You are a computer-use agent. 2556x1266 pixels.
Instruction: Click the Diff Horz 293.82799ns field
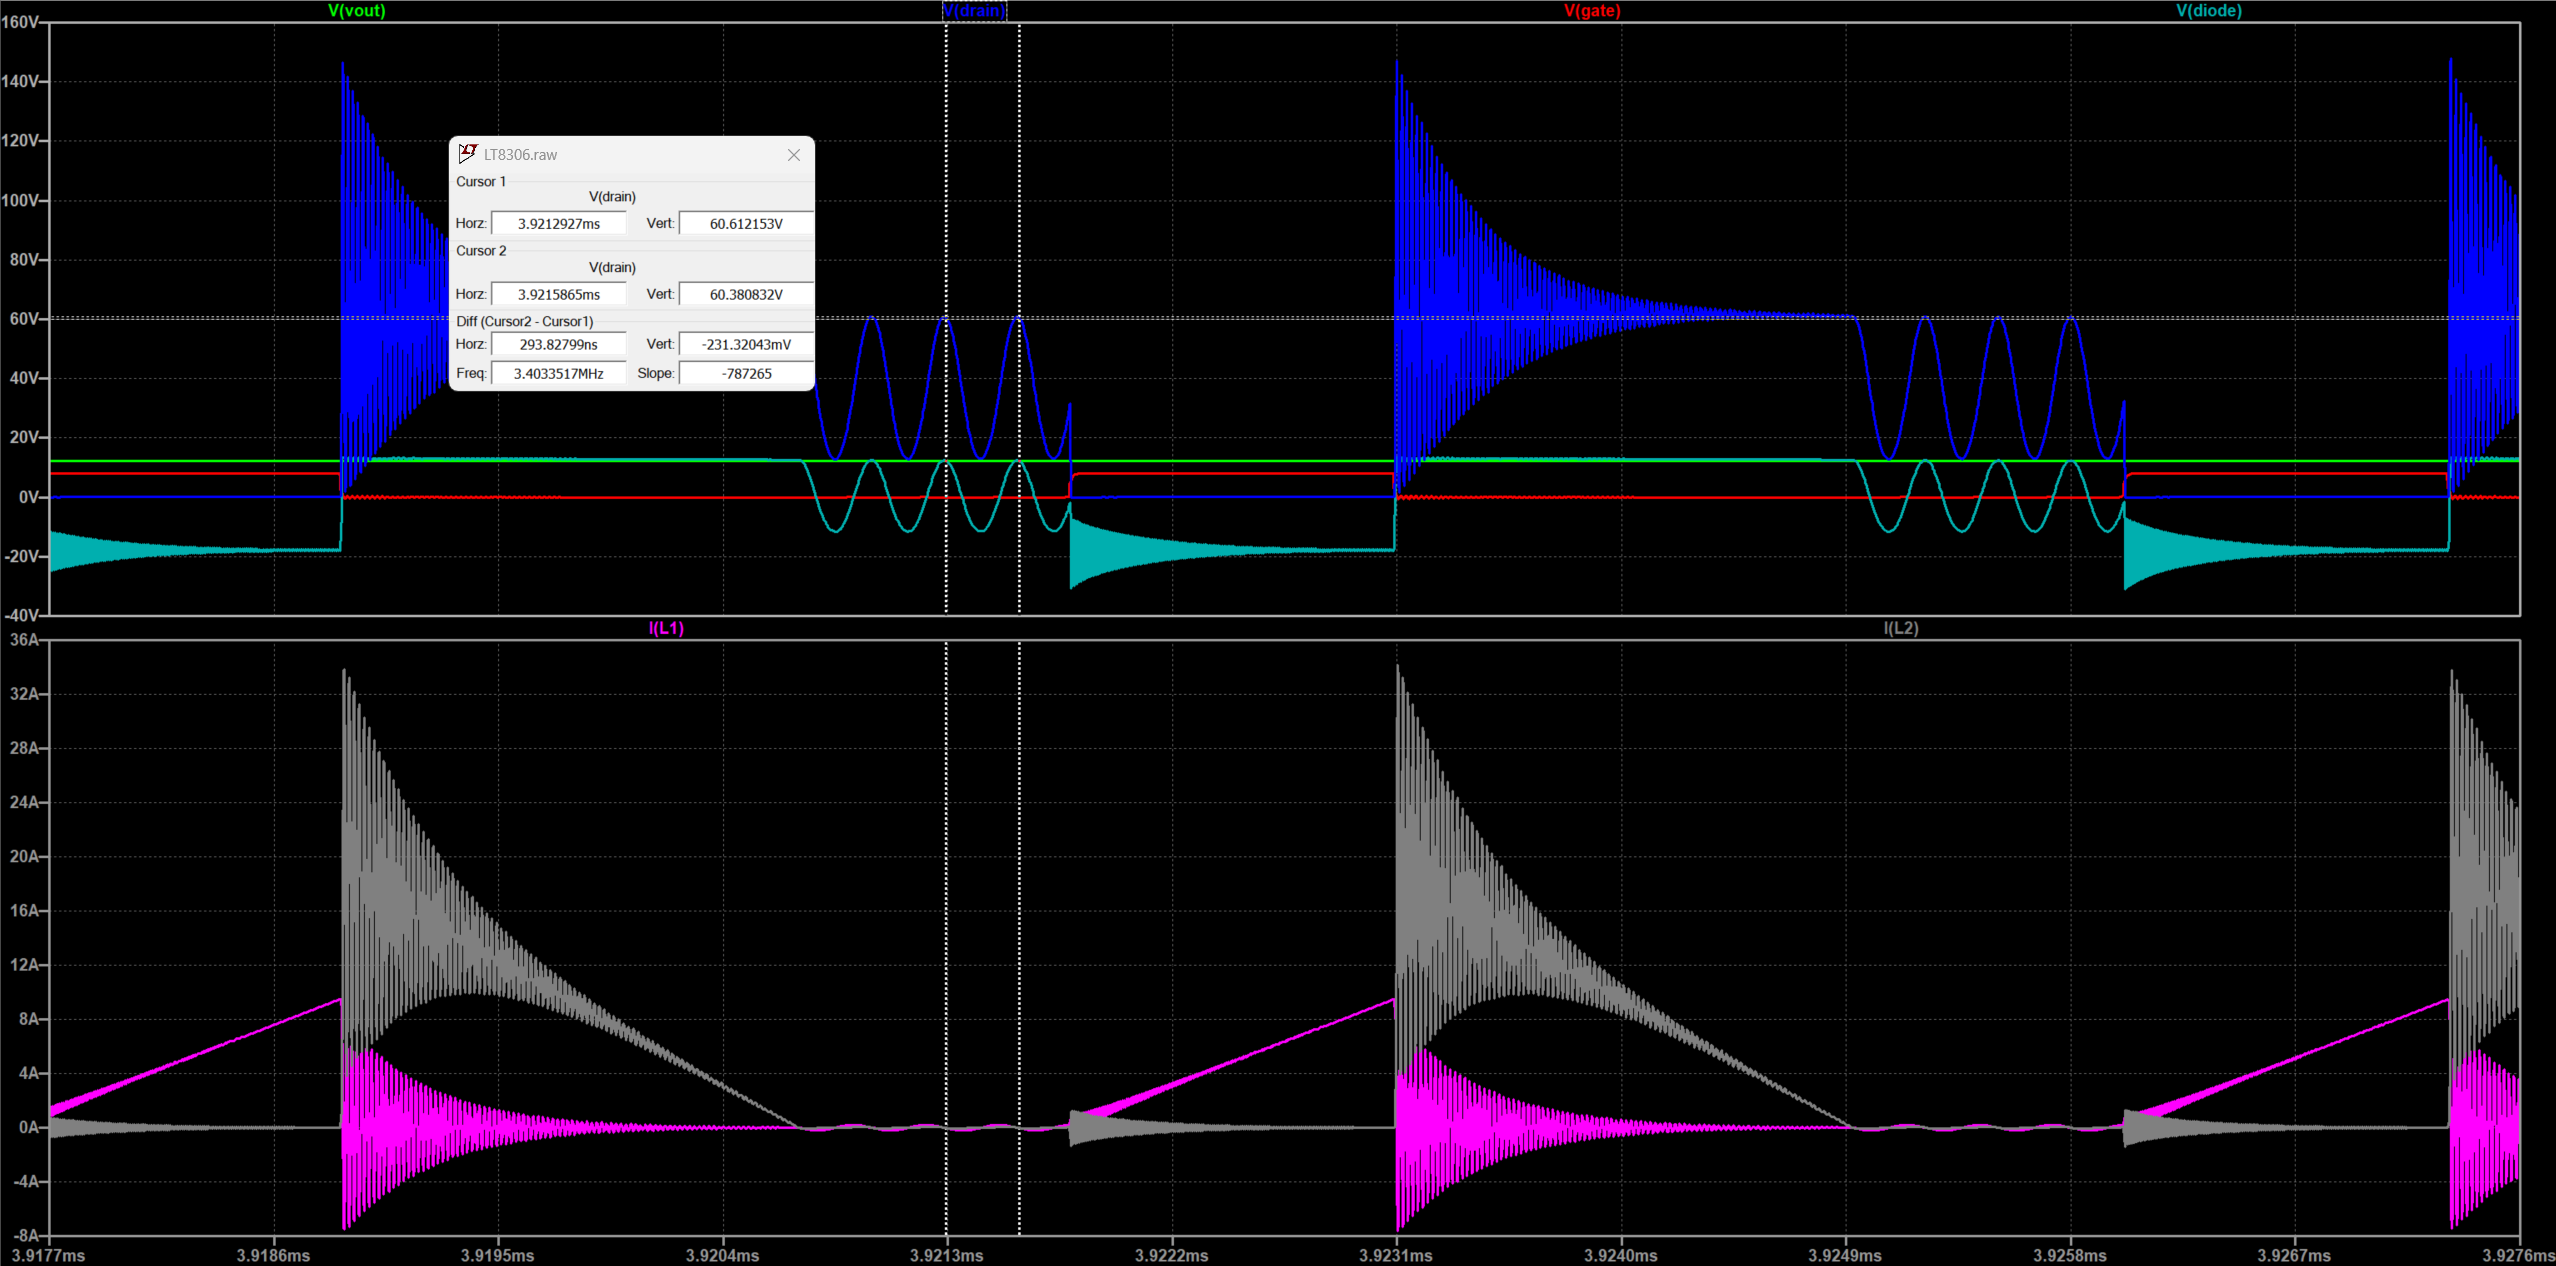point(558,344)
